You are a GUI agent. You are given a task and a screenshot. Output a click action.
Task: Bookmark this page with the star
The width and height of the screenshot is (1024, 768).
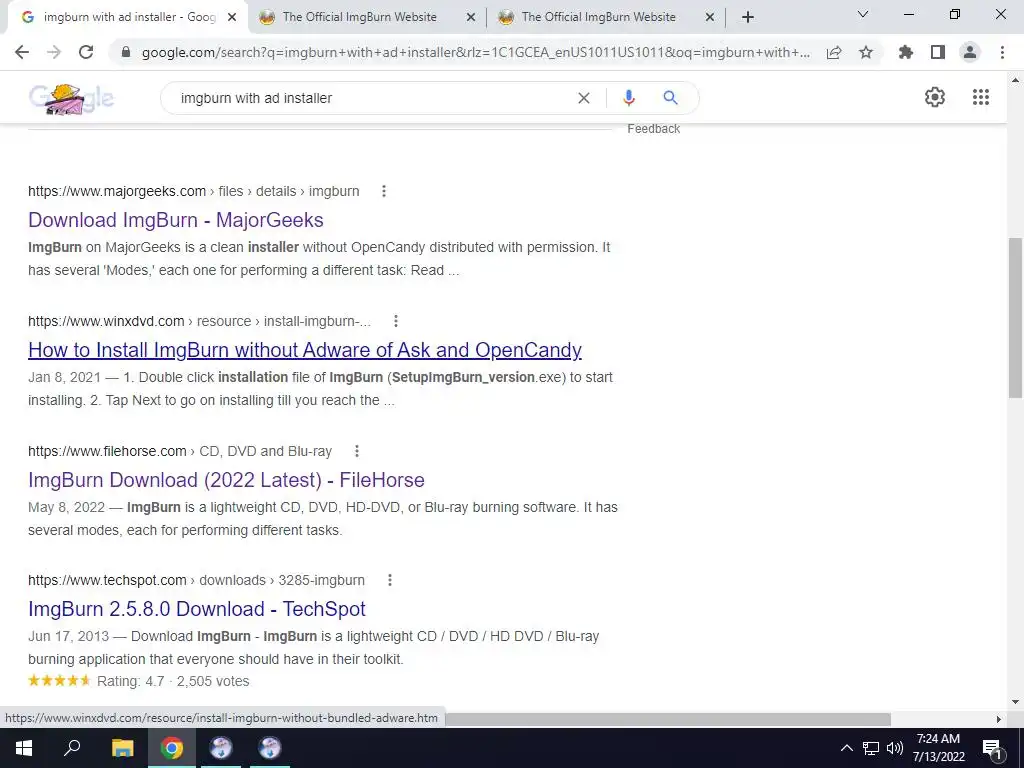pos(866,52)
